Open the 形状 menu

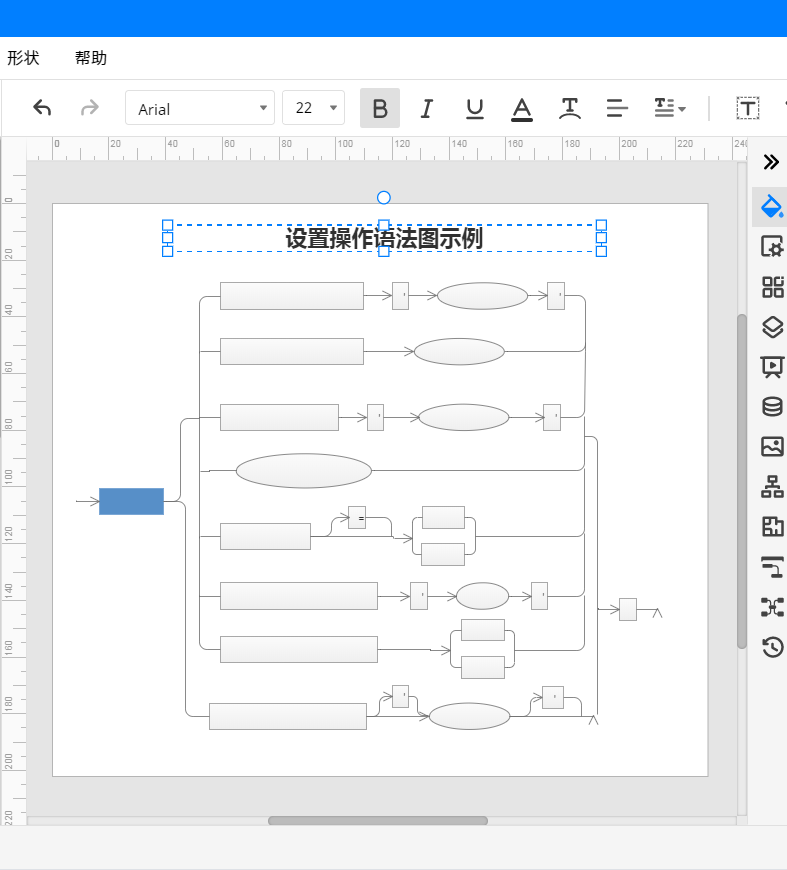pos(23,58)
